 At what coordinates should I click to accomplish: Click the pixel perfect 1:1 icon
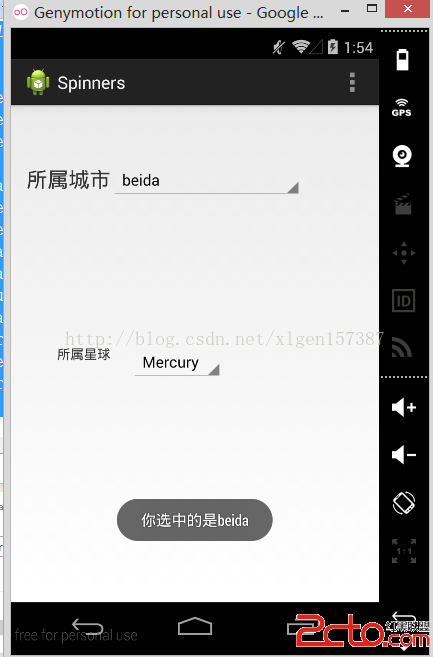pos(404,551)
